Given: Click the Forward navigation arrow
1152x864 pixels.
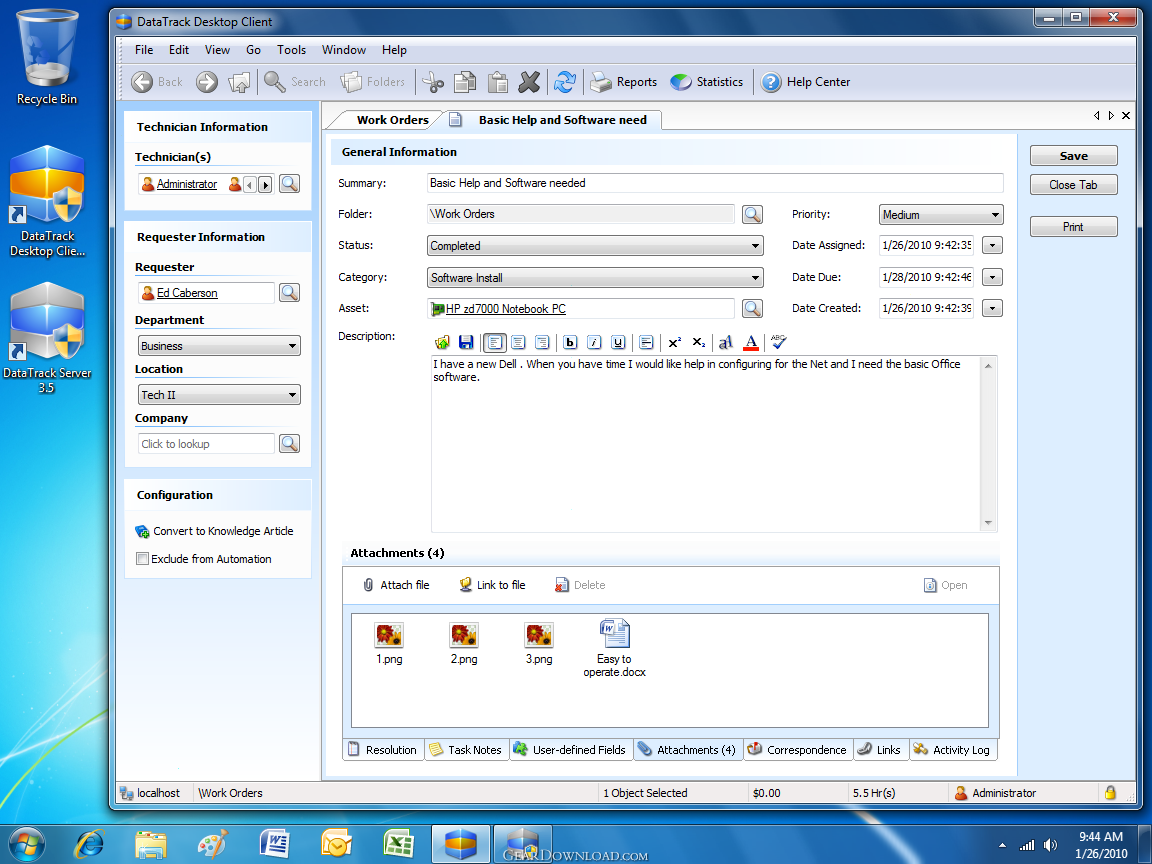Looking at the screenshot, I should pos(206,82).
